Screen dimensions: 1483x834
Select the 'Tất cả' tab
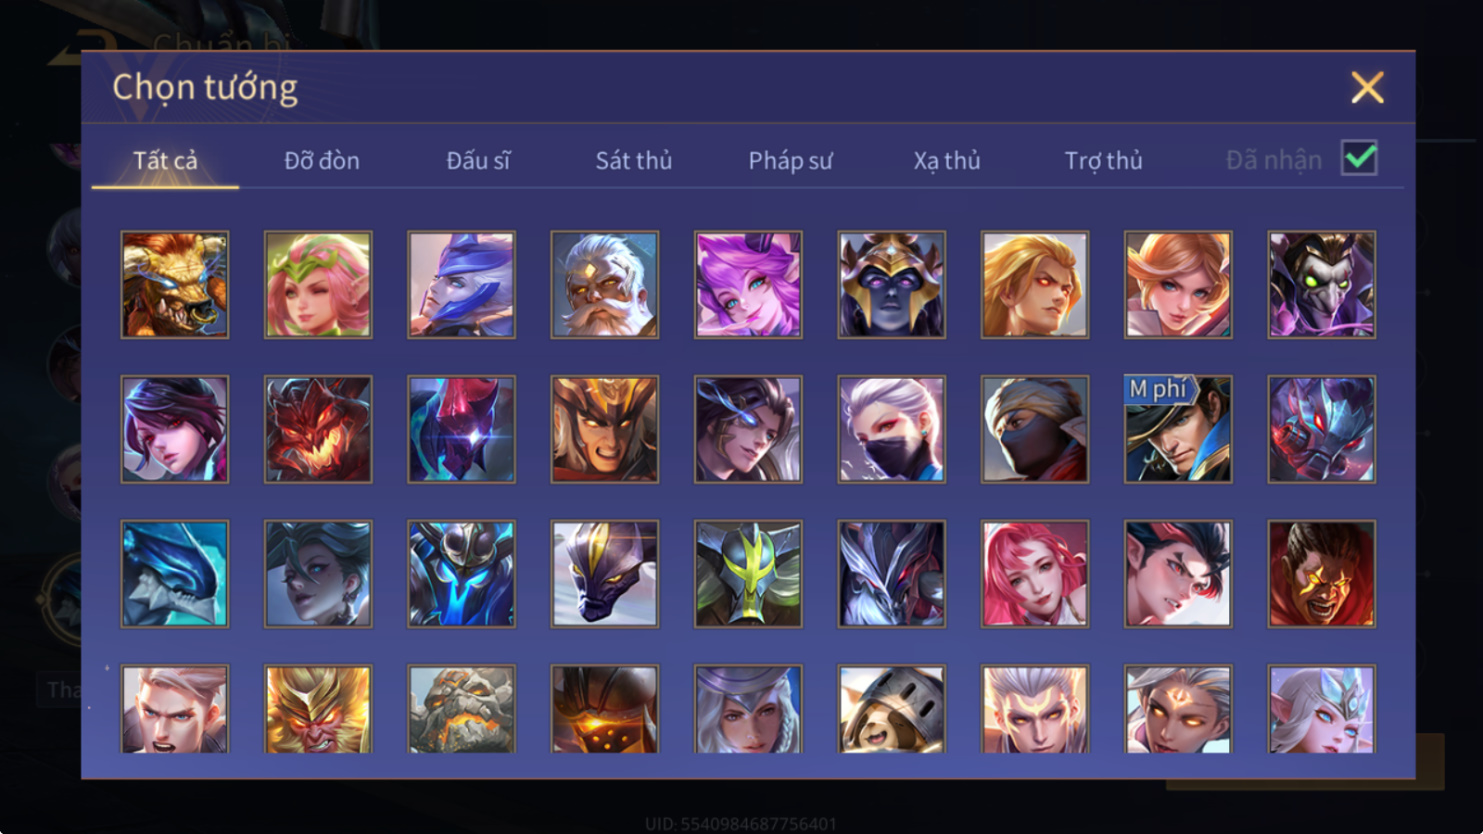click(x=165, y=160)
